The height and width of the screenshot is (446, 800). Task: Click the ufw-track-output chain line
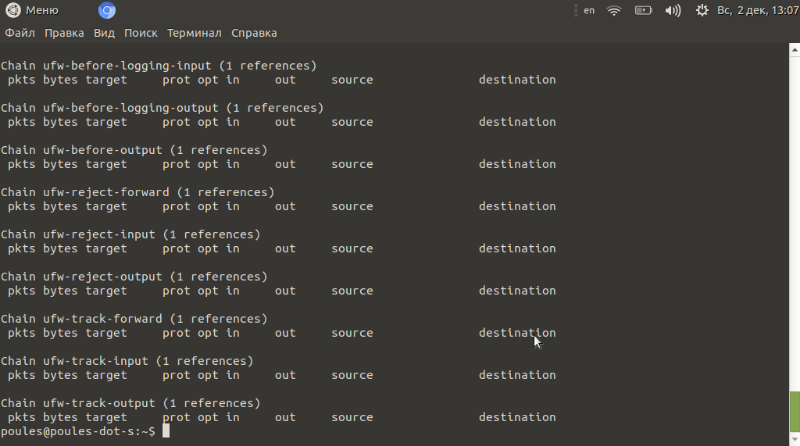(131, 403)
